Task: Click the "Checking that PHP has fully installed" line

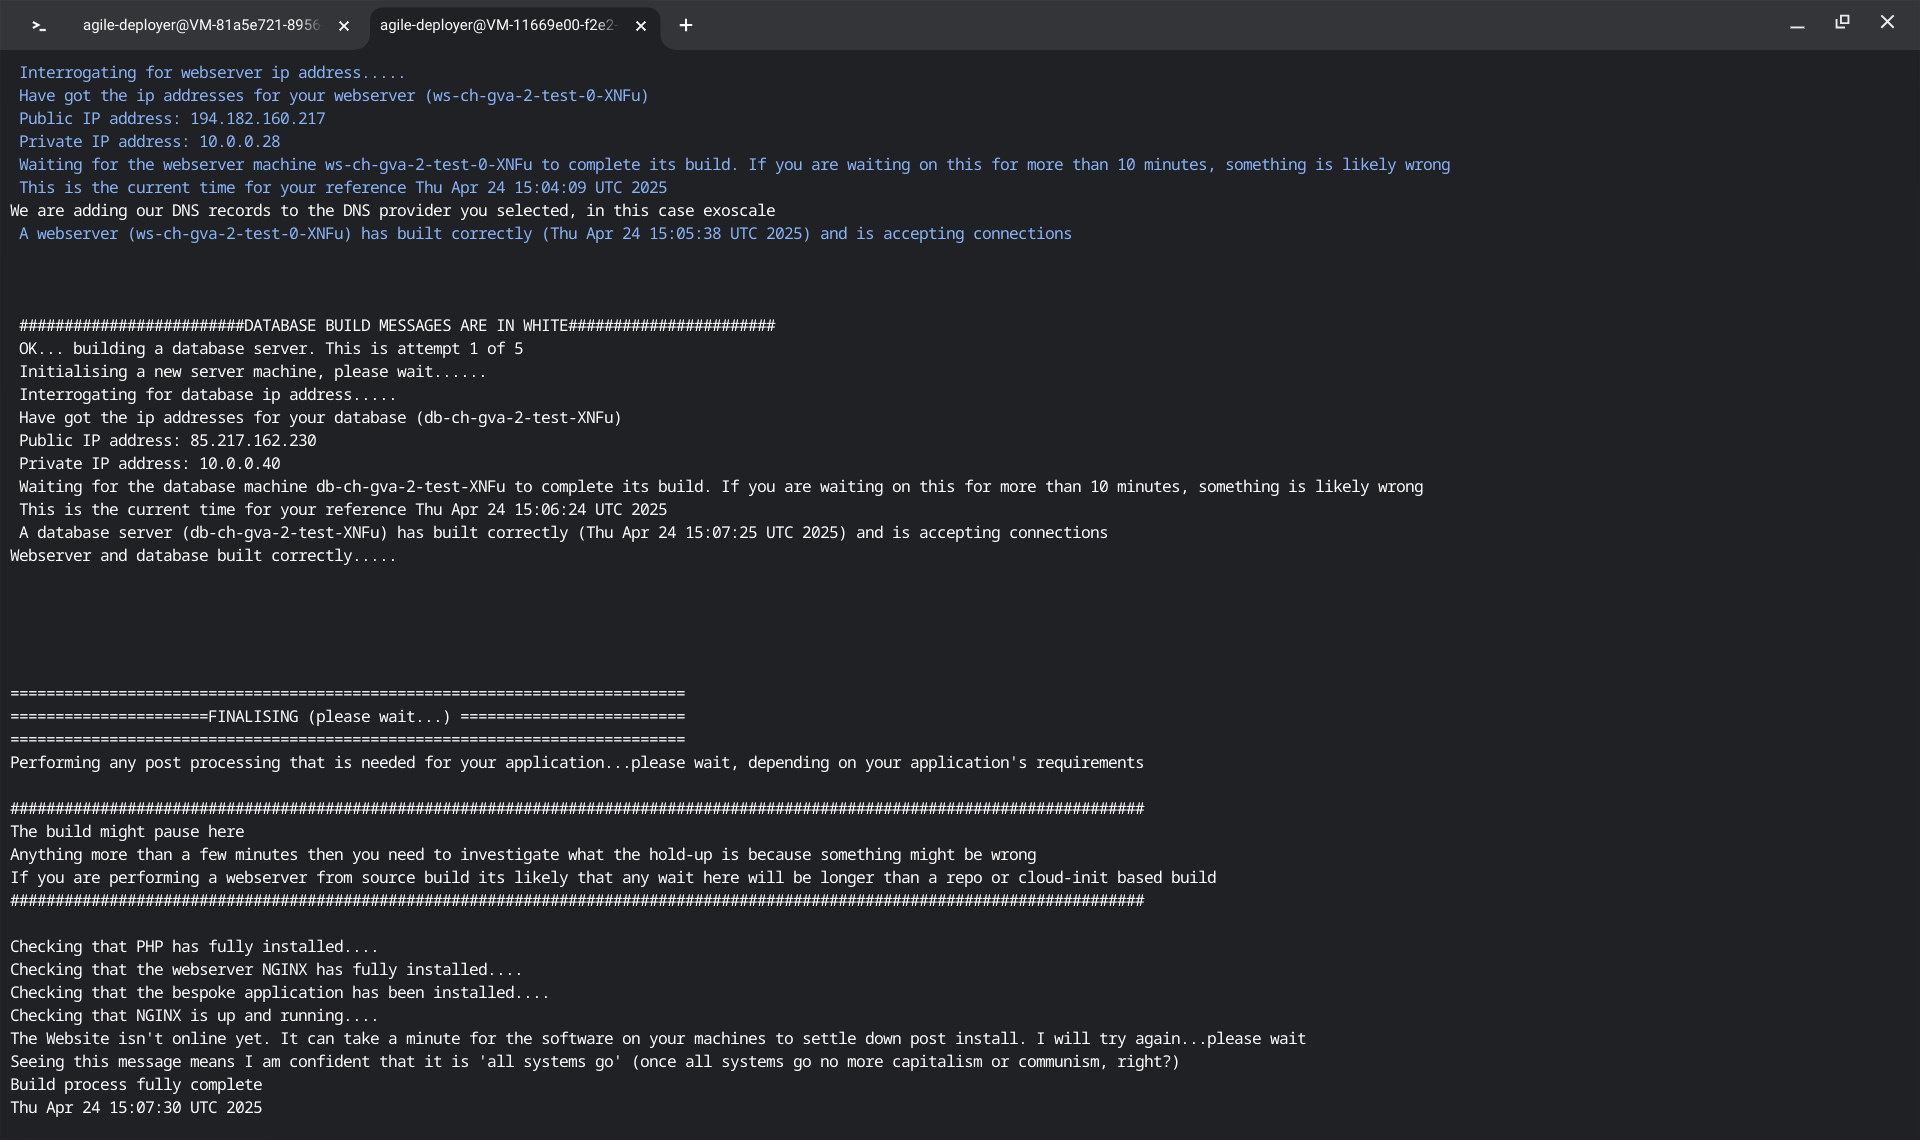Action: (x=194, y=946)
